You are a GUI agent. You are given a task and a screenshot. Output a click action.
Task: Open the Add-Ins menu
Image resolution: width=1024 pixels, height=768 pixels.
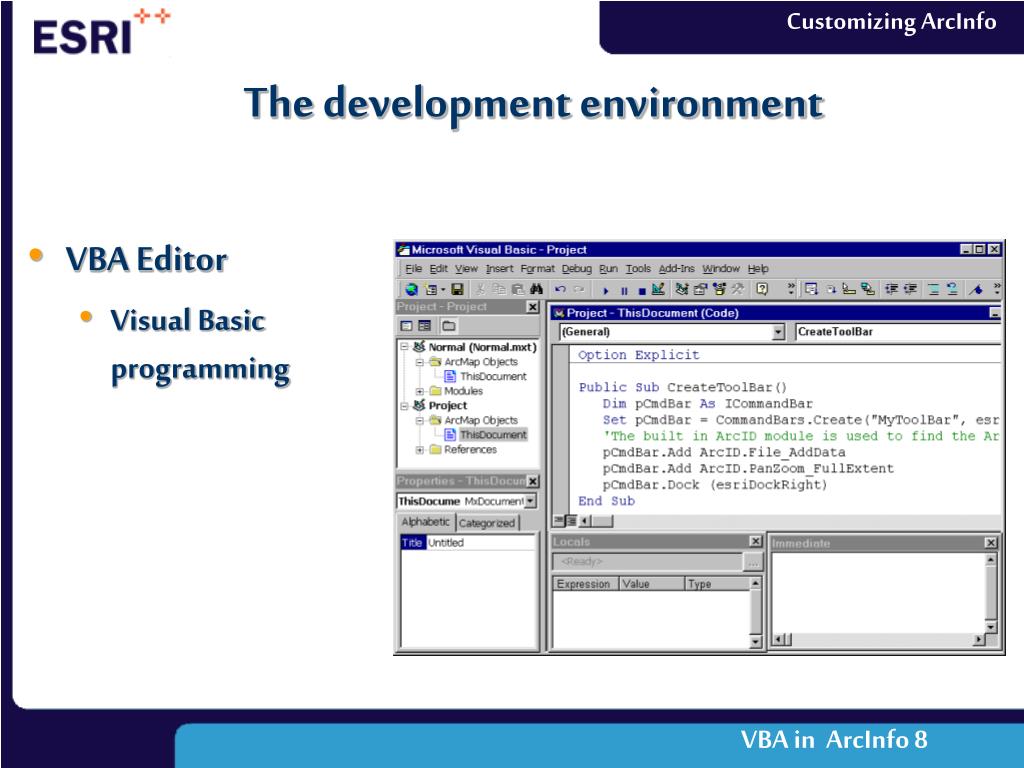(677, 268)
